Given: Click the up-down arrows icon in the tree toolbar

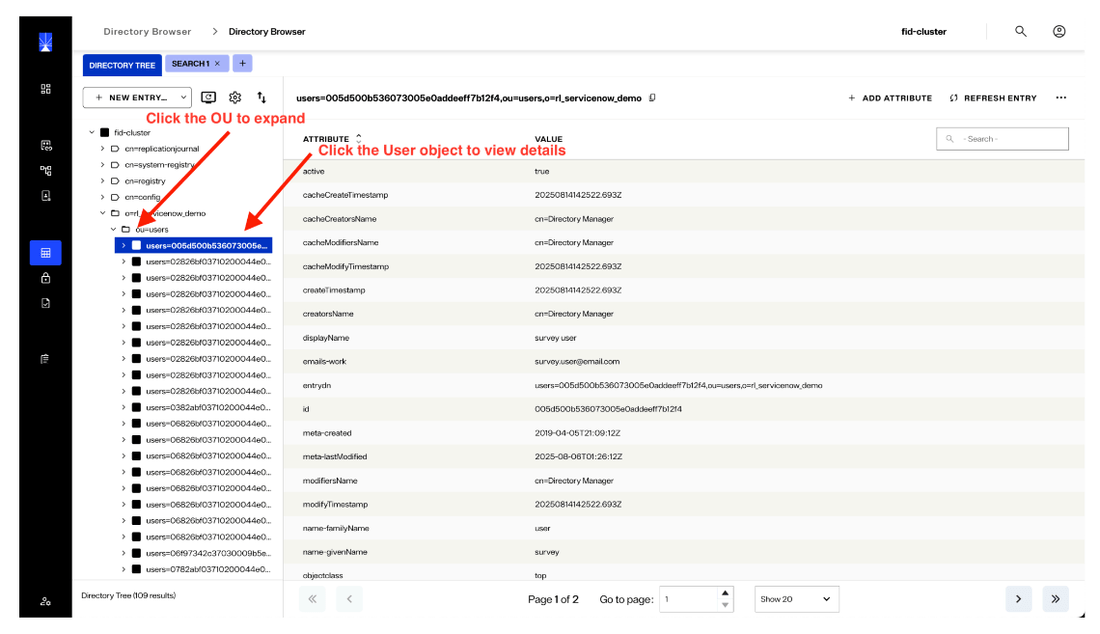Looking at the screenshot, I should [x=262, y=97].
